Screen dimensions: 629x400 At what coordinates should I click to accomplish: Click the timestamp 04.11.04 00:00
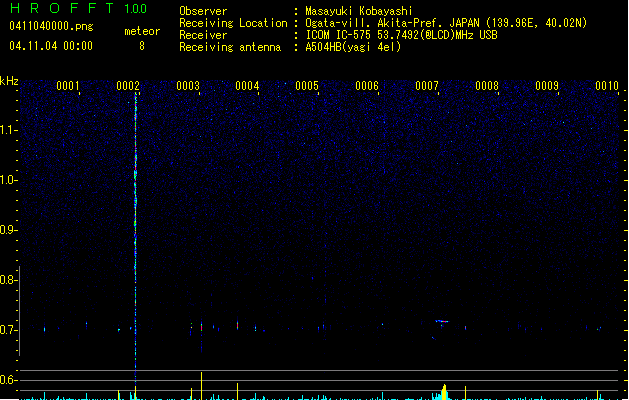pyautogui.click(x=51, y=46)
